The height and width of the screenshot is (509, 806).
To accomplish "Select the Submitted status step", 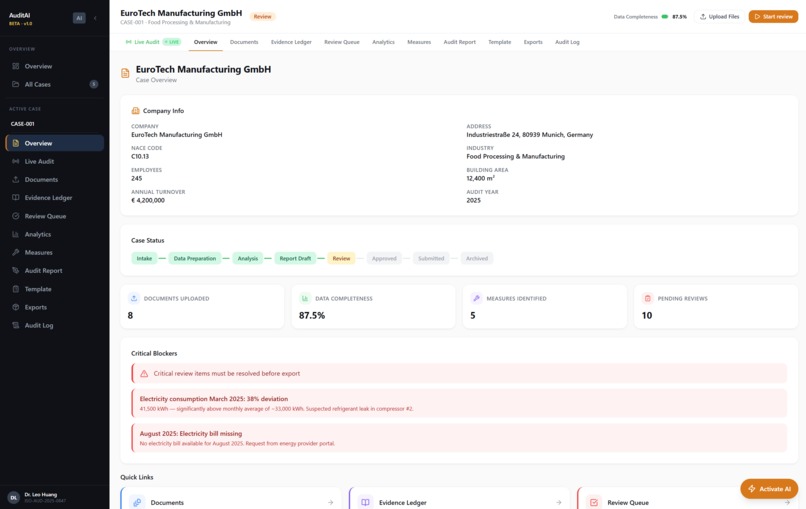I will 431,258.
